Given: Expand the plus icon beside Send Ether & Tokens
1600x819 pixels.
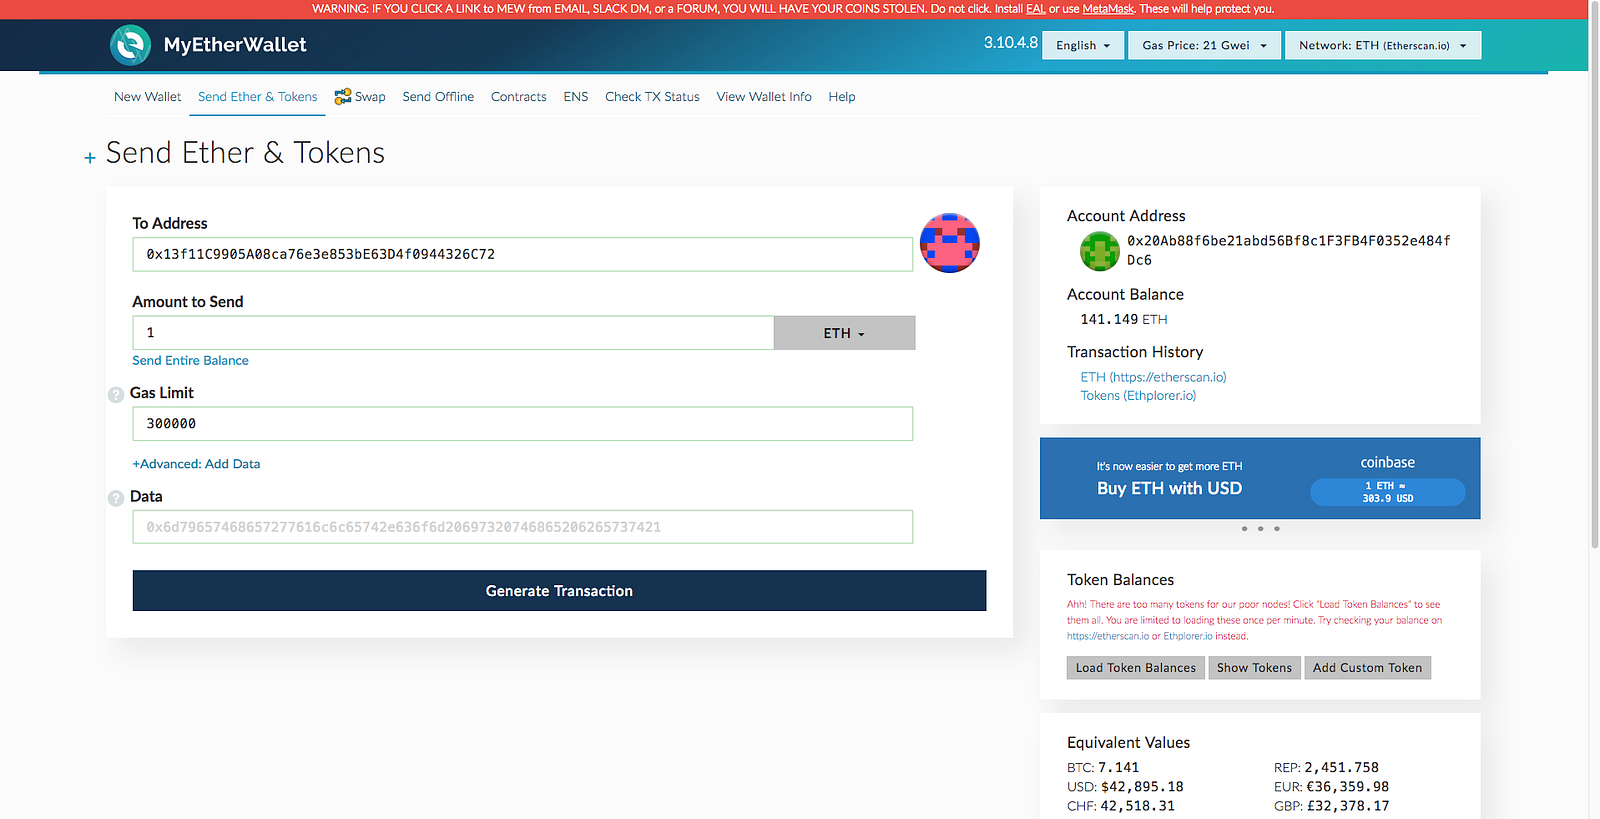Looking at the screenshot, I should coord(90,158).
